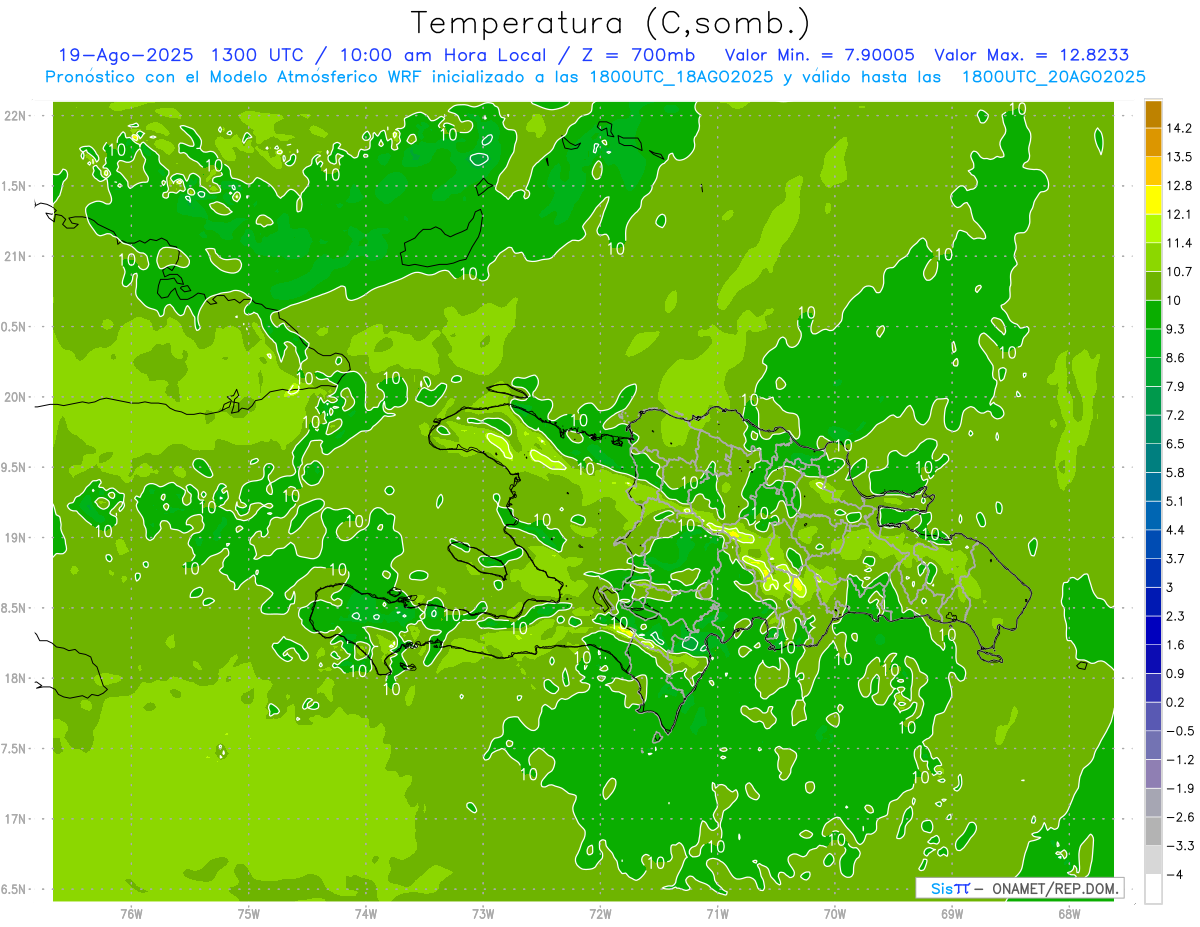Click the purple legend swatch between -1.9 and -1.2
The width and height of the screenshot is (1200, 927).
1153,774
